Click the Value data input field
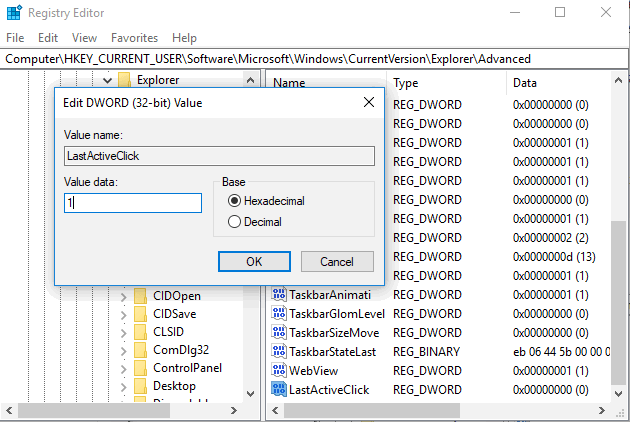Viewport: 630px width, 422px height. click(x=133, y=203)
